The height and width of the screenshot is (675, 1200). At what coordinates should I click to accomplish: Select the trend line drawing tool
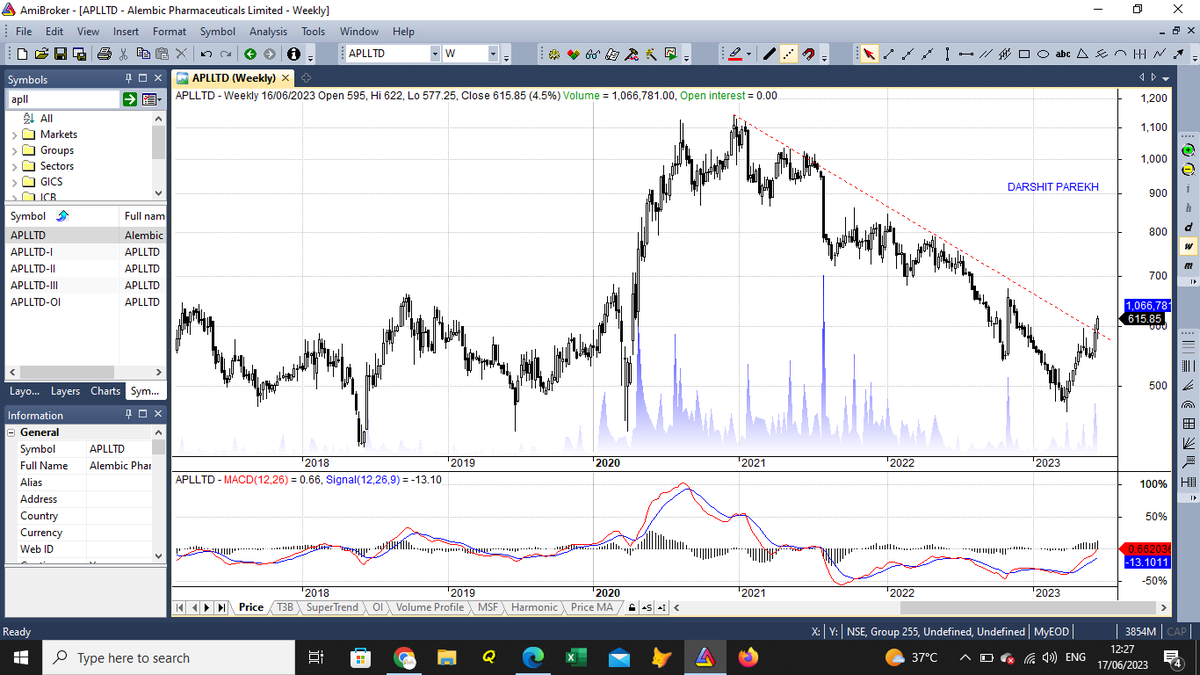pyautogui.click(x=888, y=54)
